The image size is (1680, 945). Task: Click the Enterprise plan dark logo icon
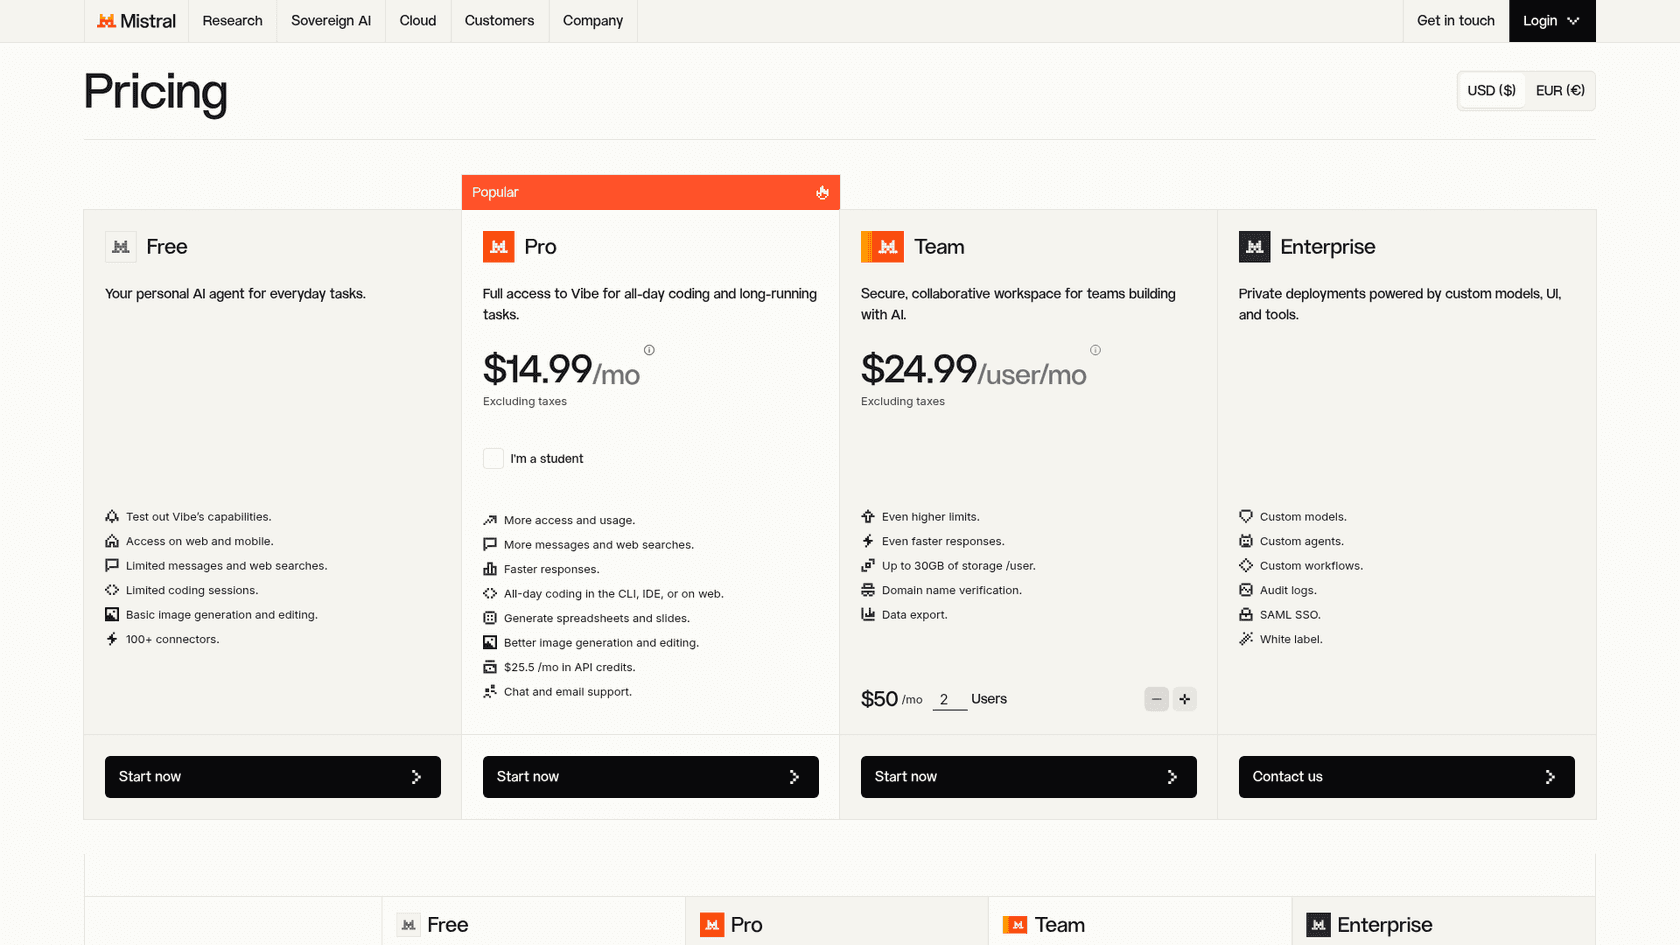(1255, 247)
